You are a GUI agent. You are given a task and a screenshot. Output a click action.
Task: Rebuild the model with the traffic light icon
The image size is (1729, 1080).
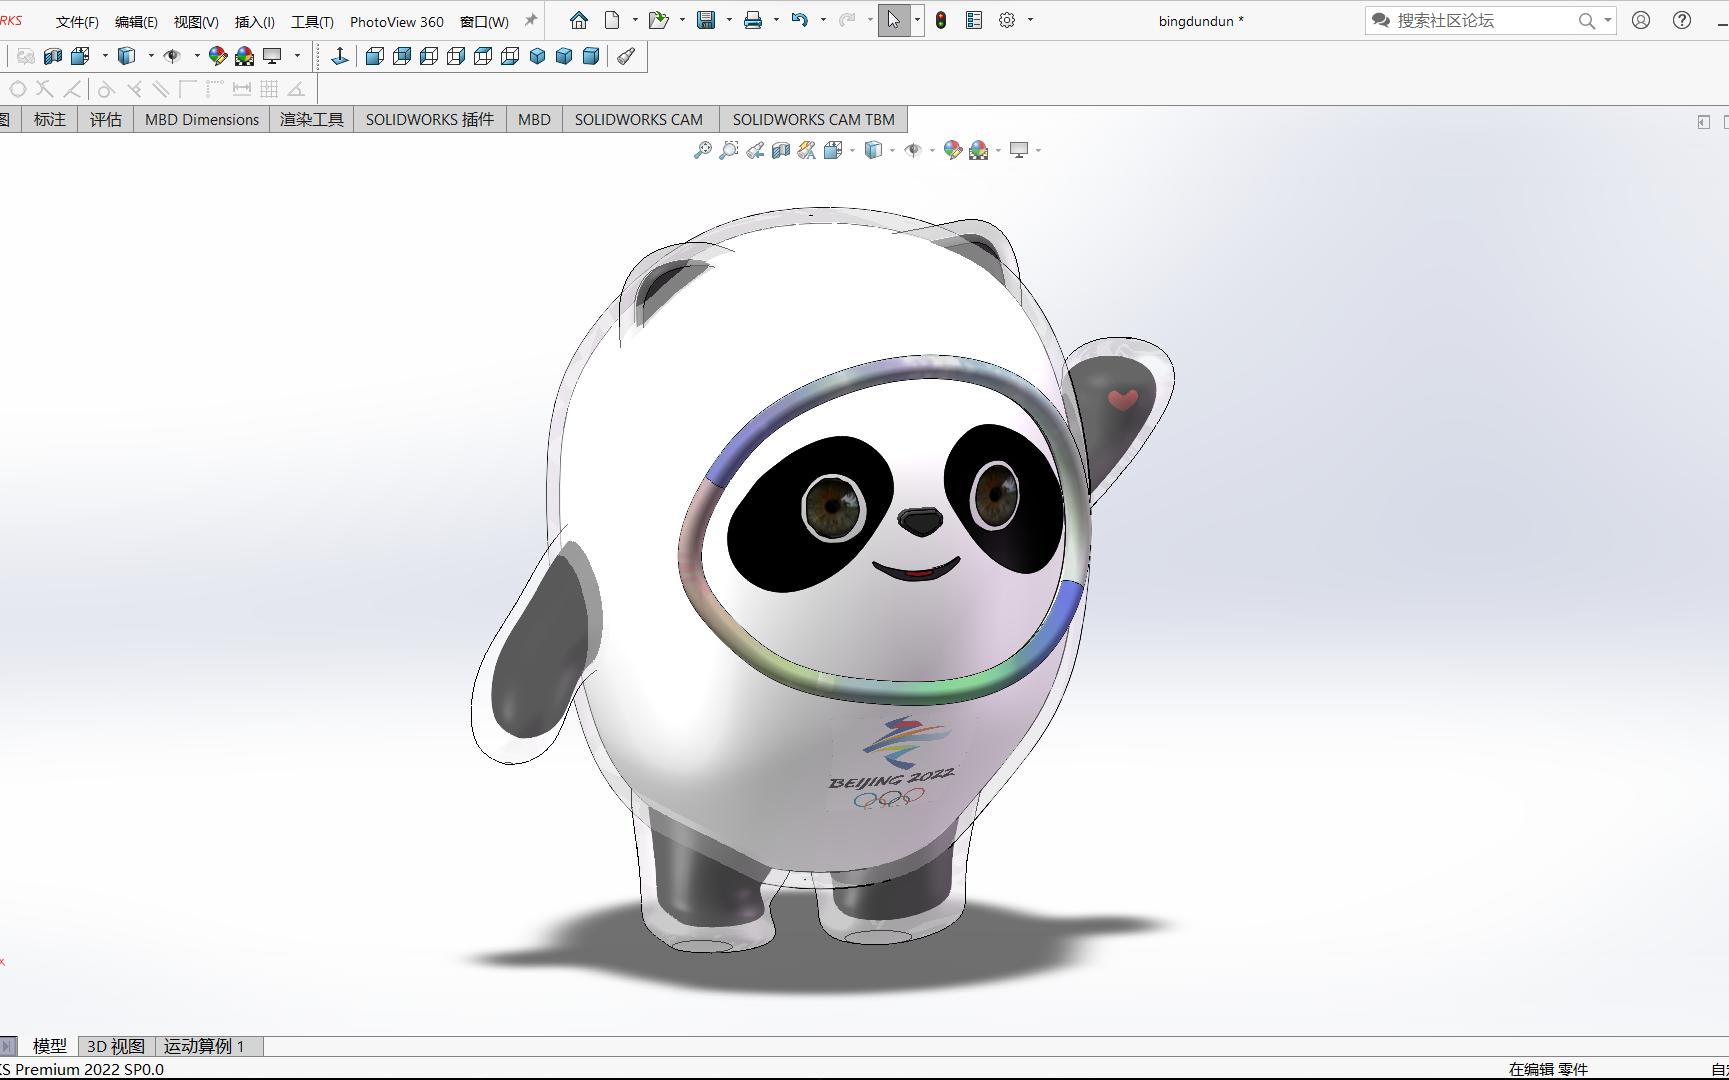click(941, 20)
